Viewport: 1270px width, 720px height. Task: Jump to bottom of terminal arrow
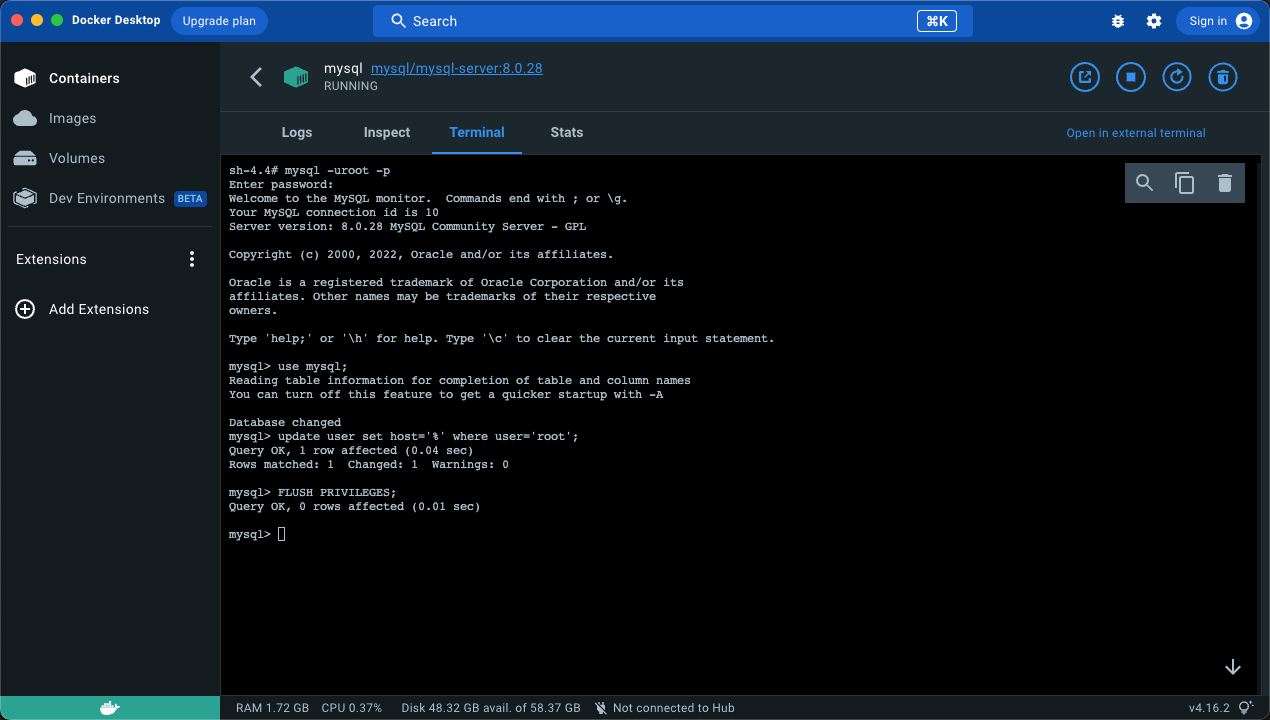(1233, 667)
